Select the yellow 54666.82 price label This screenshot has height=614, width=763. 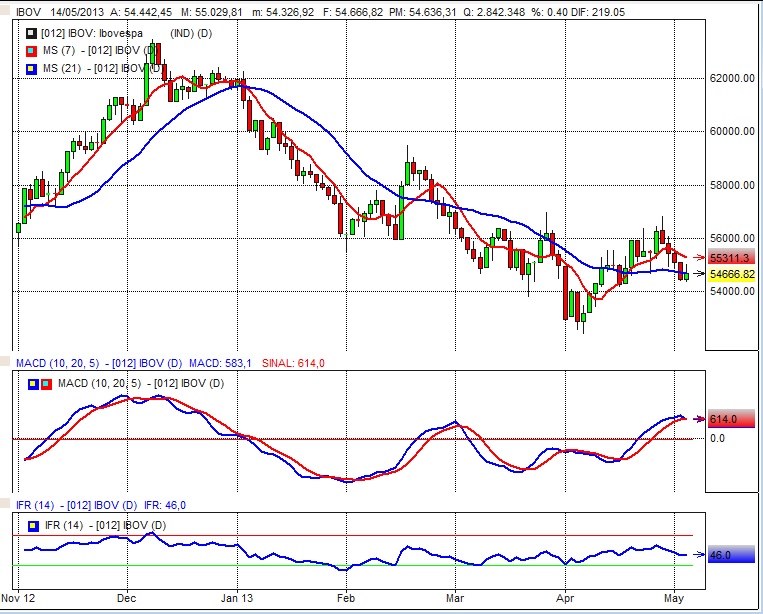point(731,274)
